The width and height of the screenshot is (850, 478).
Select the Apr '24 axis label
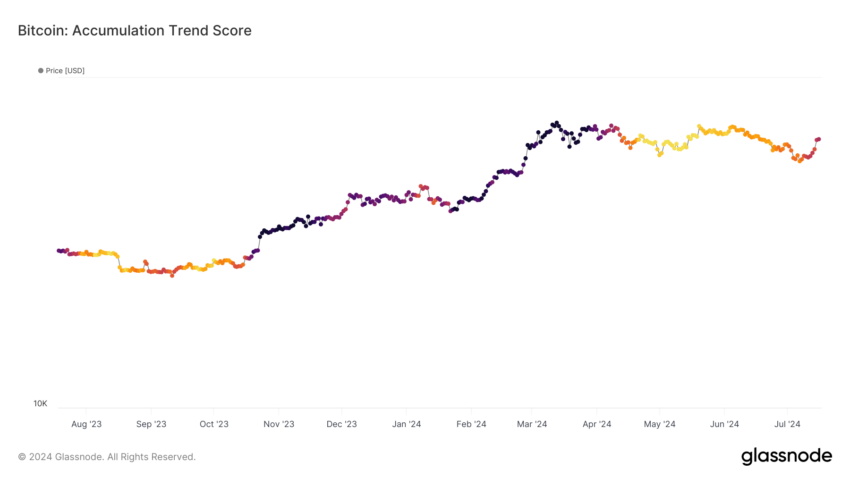(x=597, y=424)
